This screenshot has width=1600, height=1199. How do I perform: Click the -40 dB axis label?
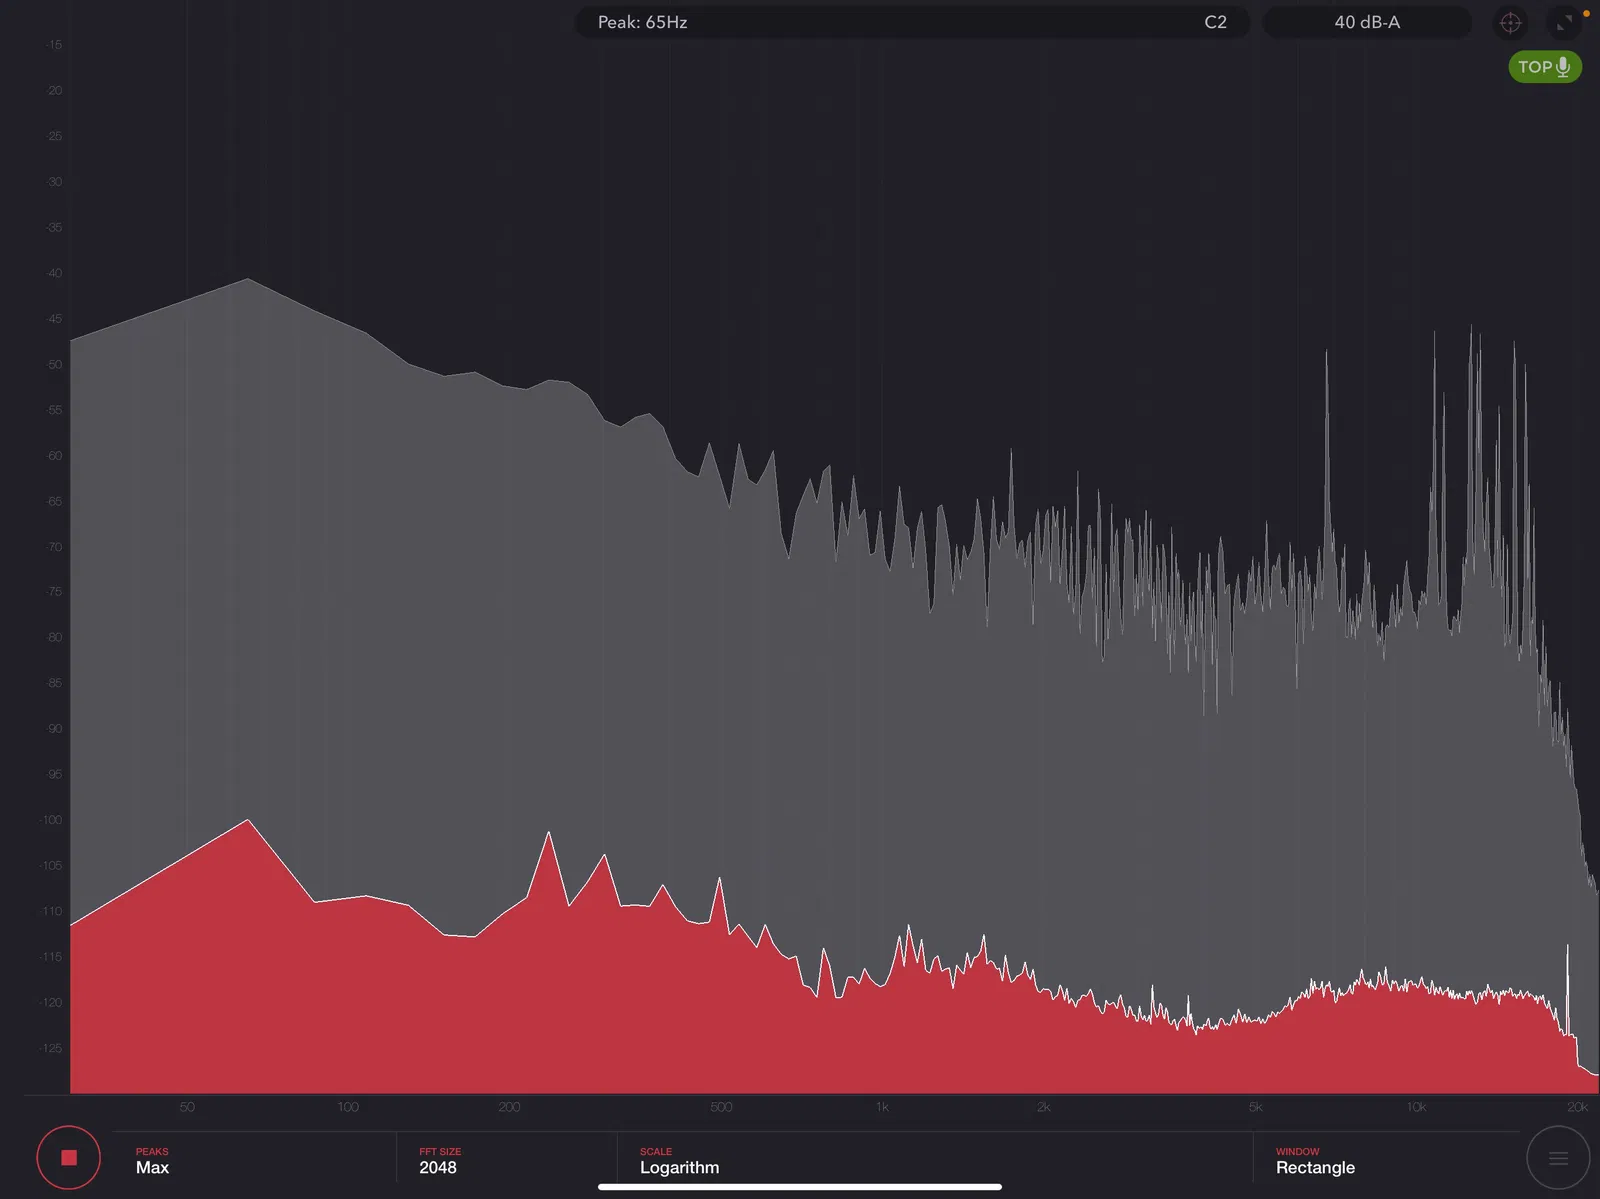click(53, 273)
